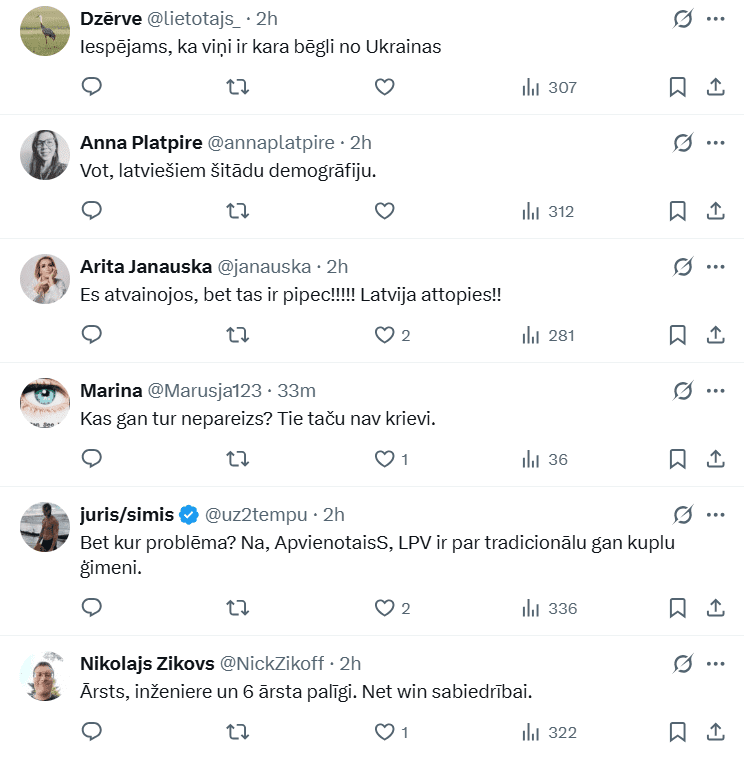Reply to Nikolajs Zikovs' tweet
Viewport: 744px width, 759px height.
pyautogui.click(x=92, y=732)
